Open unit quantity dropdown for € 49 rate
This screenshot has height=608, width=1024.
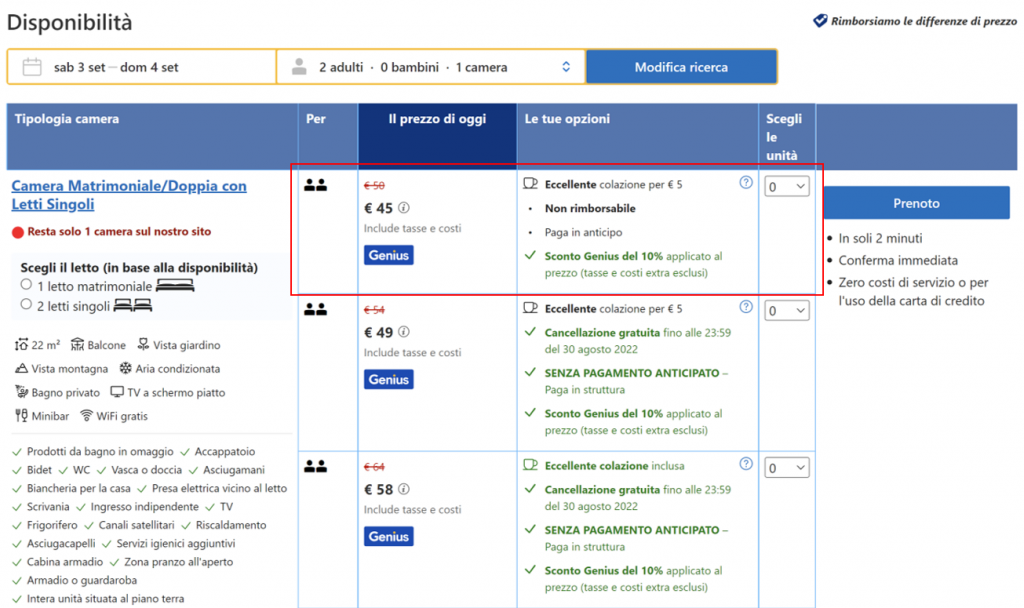point(787,311)
